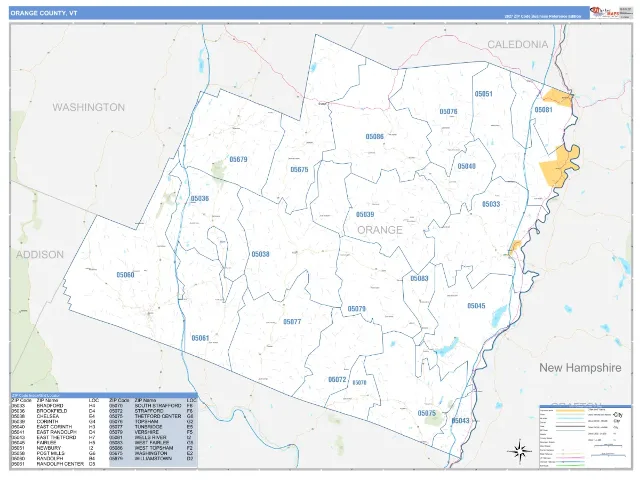The width and height of the screenshot is (640, 480).
Task: Click the New Hampshire state label
Action: [x=580, y=368]
